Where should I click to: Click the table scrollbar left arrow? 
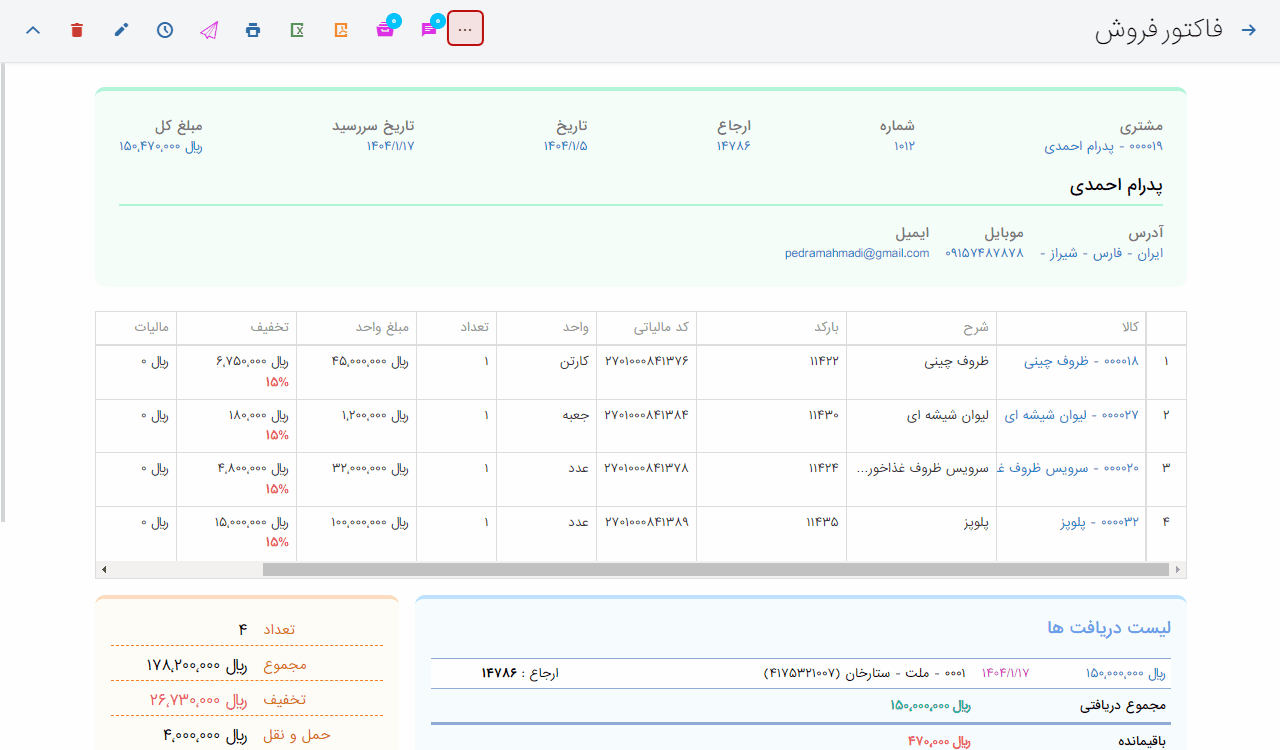pyautogui.click(x=104, y=570)
